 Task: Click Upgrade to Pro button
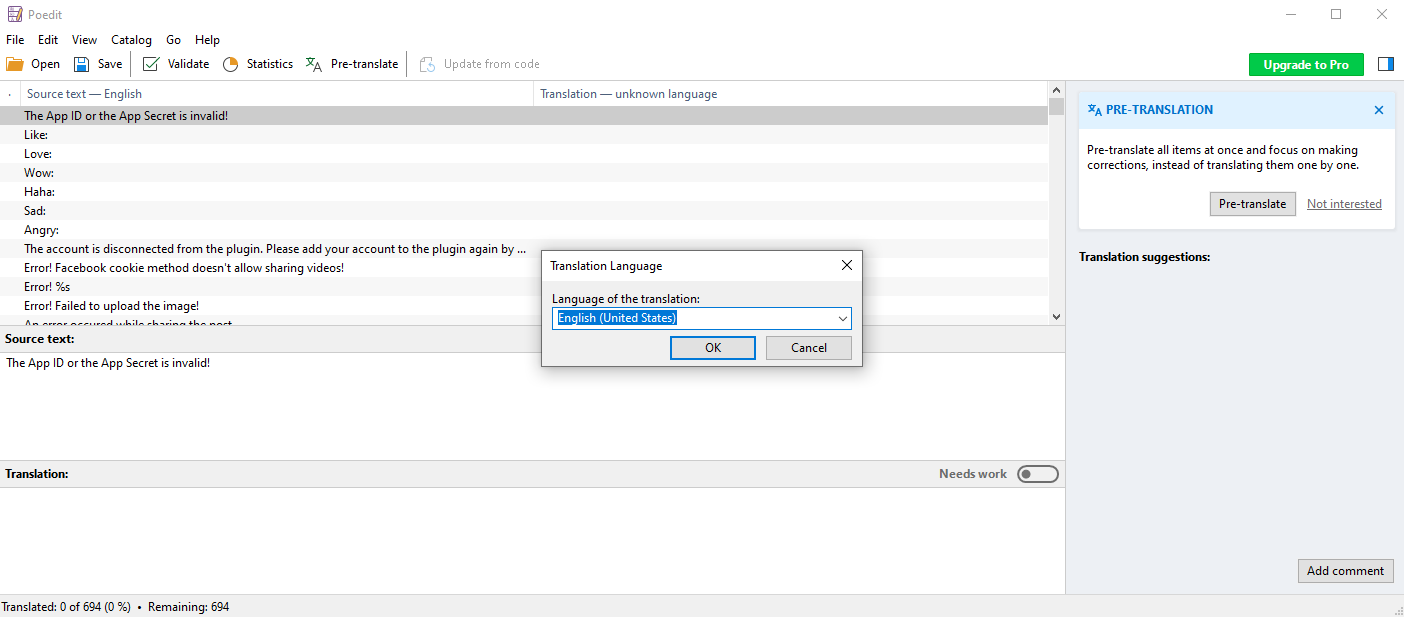[x=1306, y=64]
